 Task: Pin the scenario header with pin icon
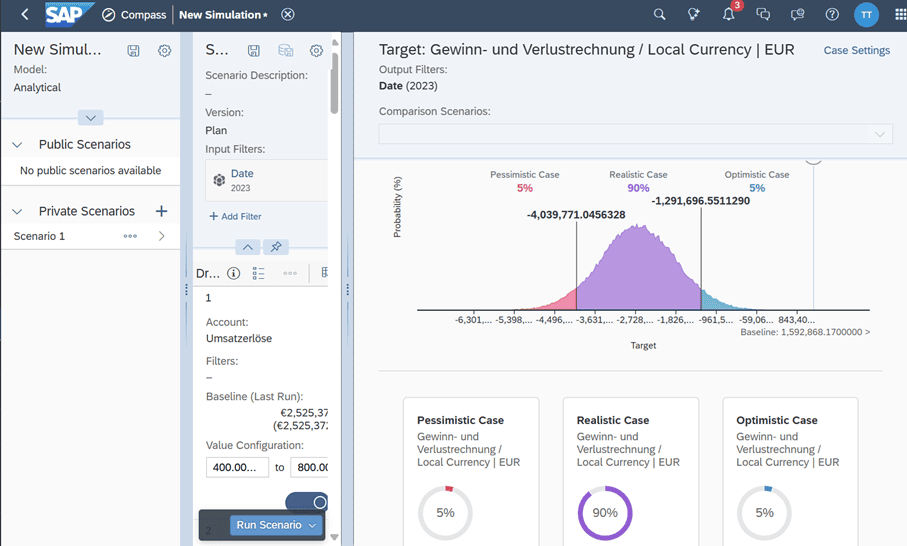coord(276,247)
